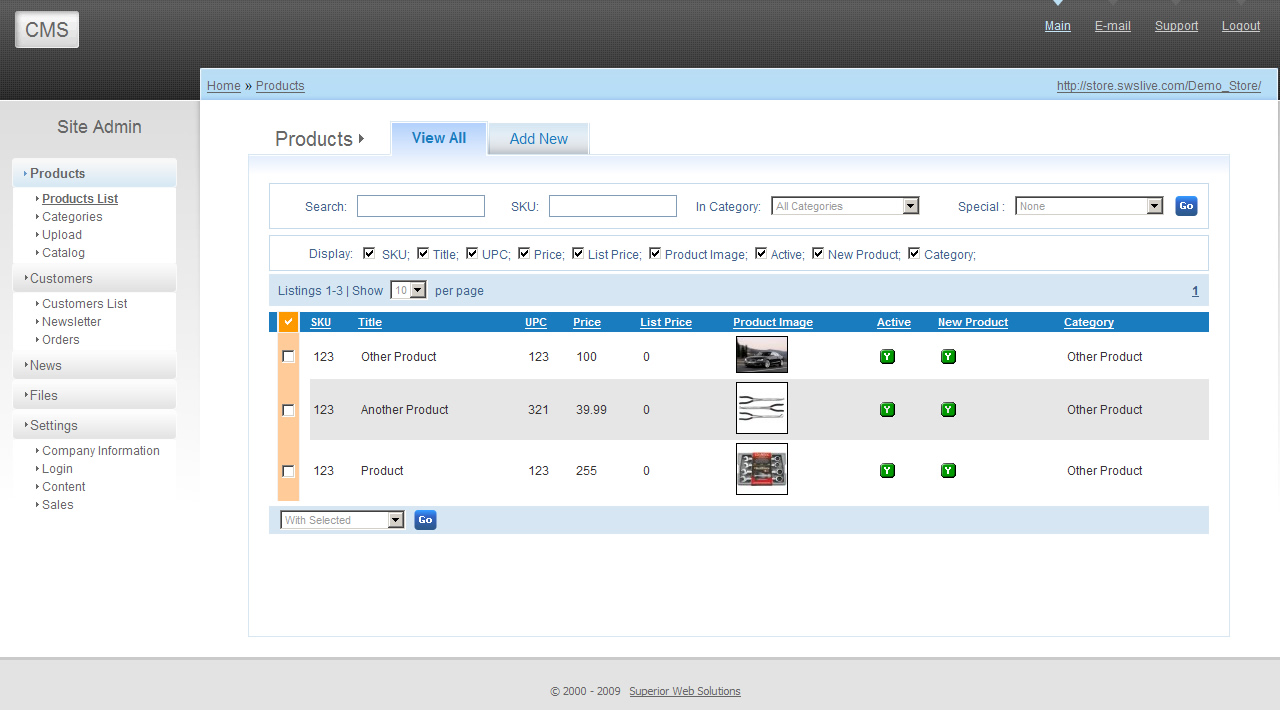Open Company Information in the sidebar
The image size is (1280, 710).
(101, 451)
